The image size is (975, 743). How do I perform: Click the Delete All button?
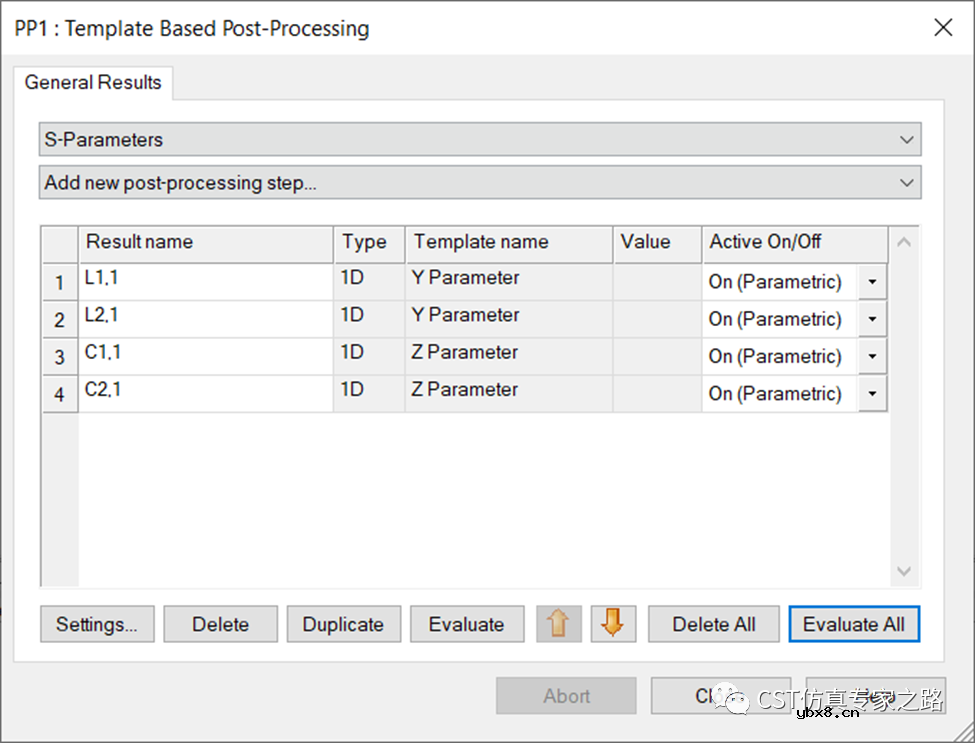point(713,624)
